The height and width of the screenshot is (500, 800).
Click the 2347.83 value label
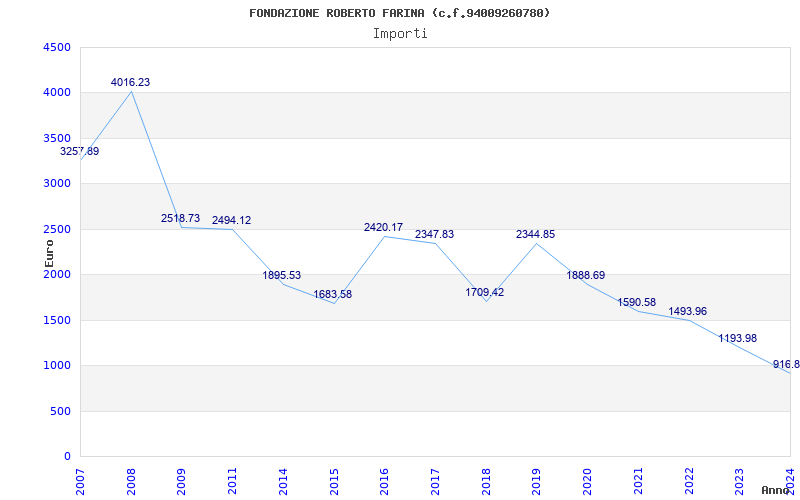[x=434, y=234]
